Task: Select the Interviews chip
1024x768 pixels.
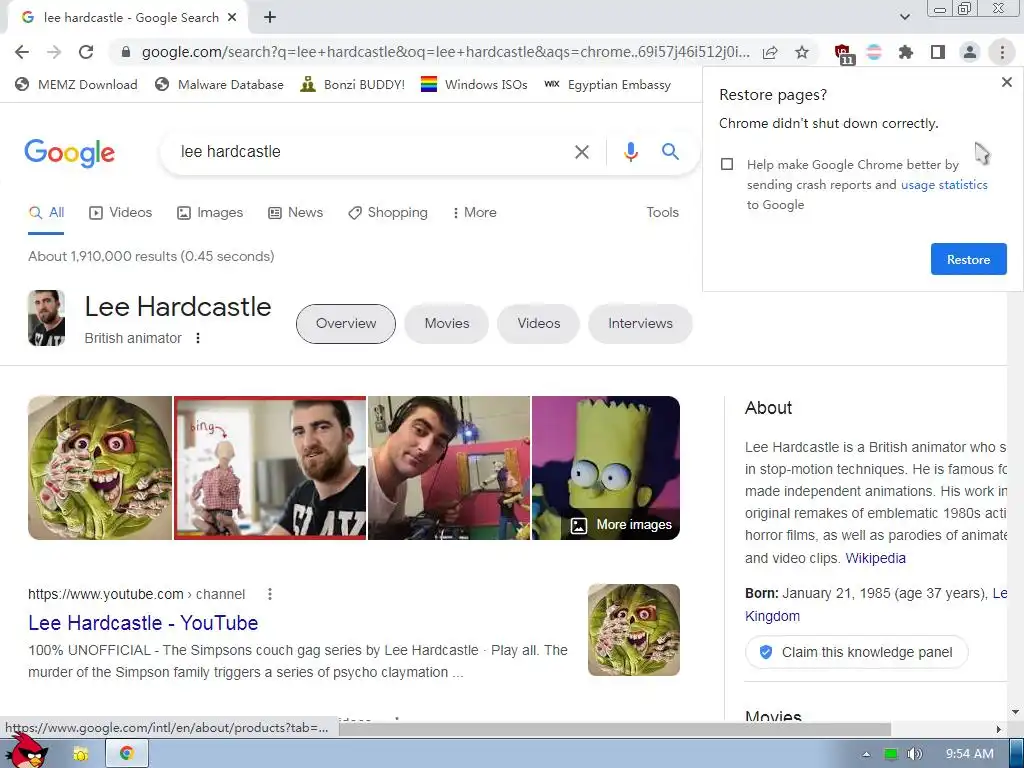Action: click(x=640, y=324)
